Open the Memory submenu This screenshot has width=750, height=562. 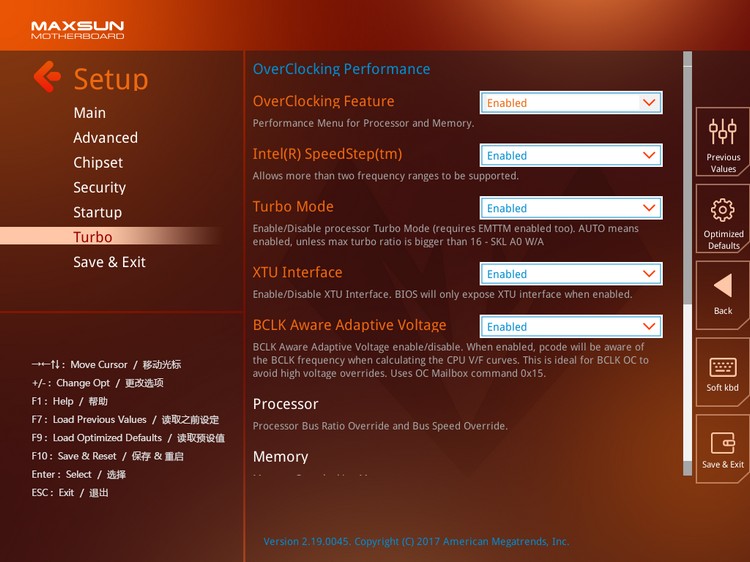tap(280, 457)
